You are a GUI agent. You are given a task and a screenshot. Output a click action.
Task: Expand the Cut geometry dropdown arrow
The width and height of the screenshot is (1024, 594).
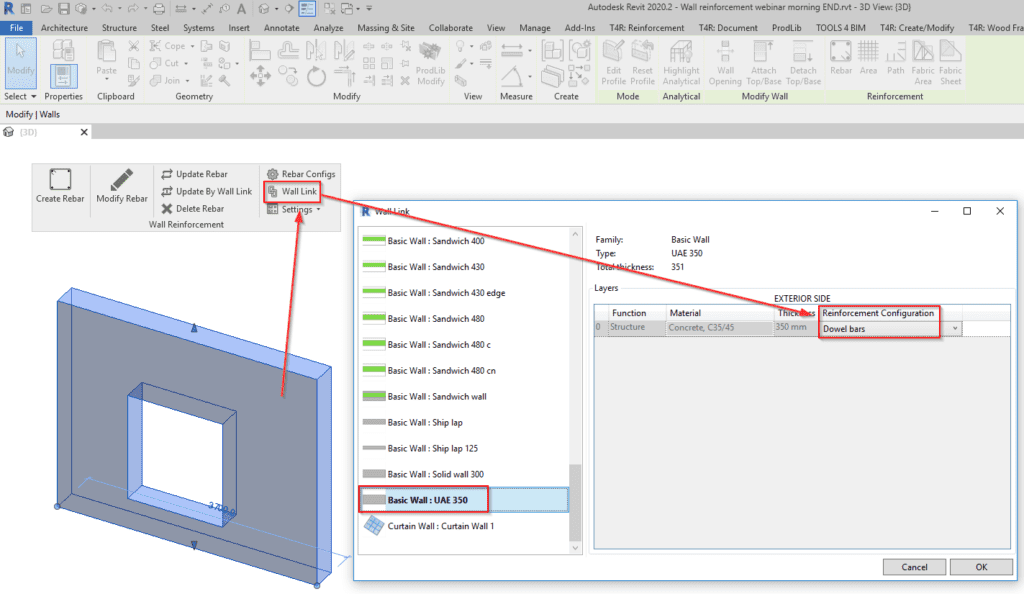click(186, 63)
